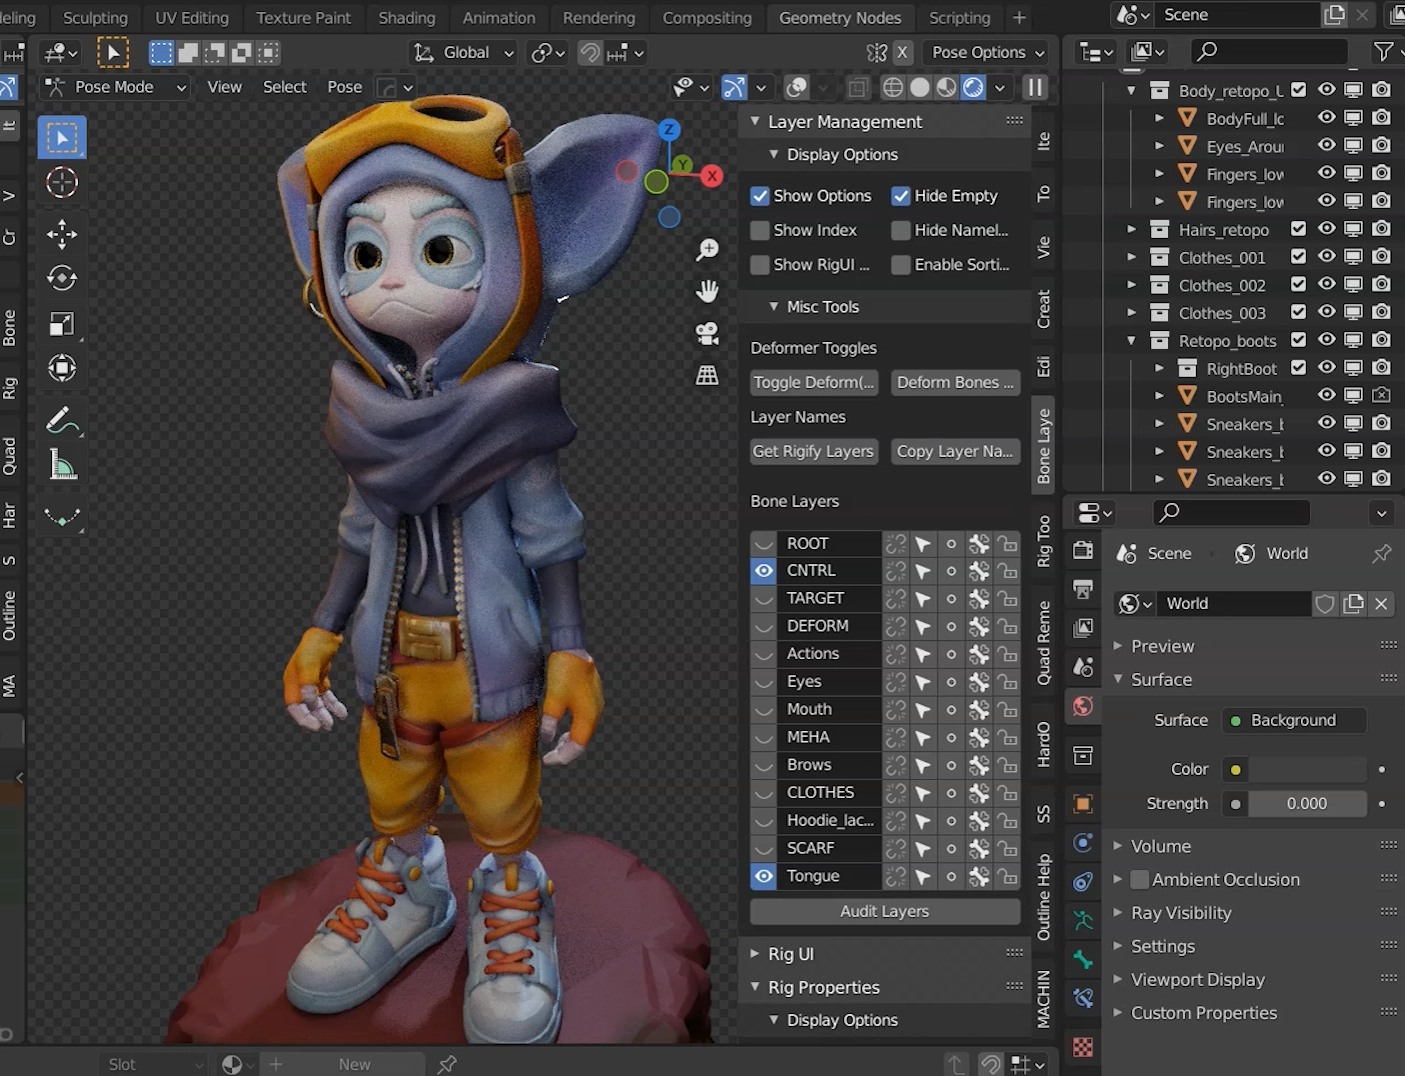The image size is (1405, 1076).
Task: Click the zoom magnifier viewport icon
Action: tap(707, 250)
